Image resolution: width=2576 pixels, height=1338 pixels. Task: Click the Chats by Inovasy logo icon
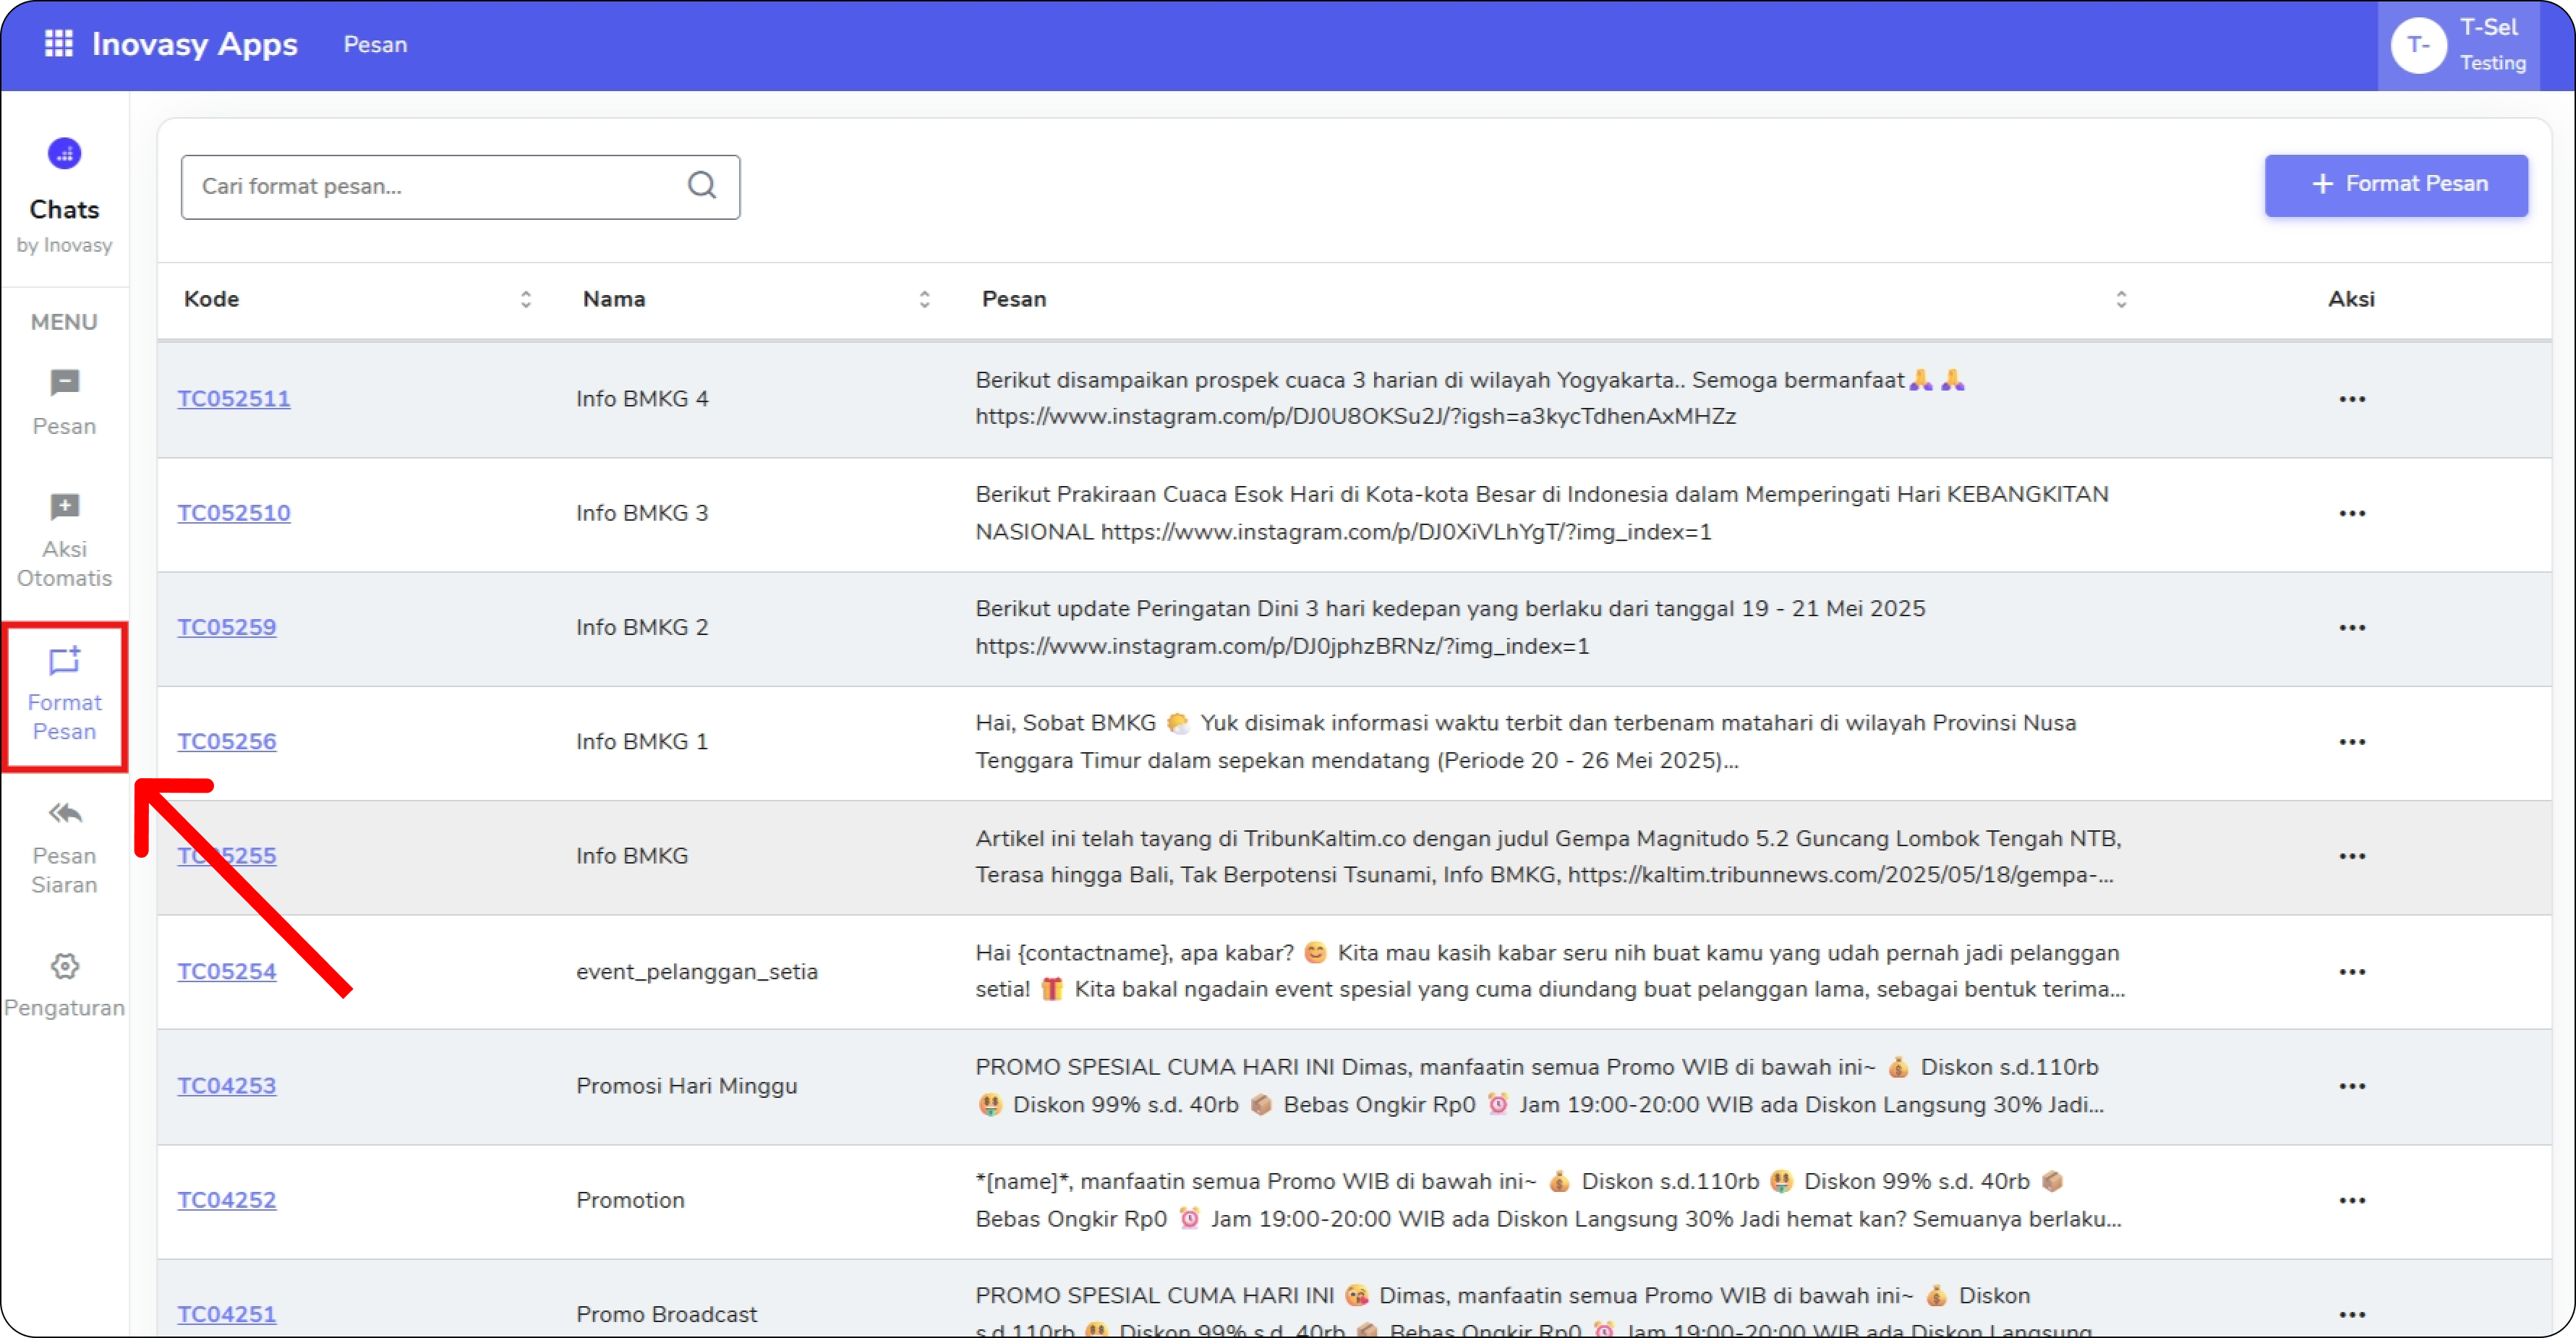[x=64, y=154]
